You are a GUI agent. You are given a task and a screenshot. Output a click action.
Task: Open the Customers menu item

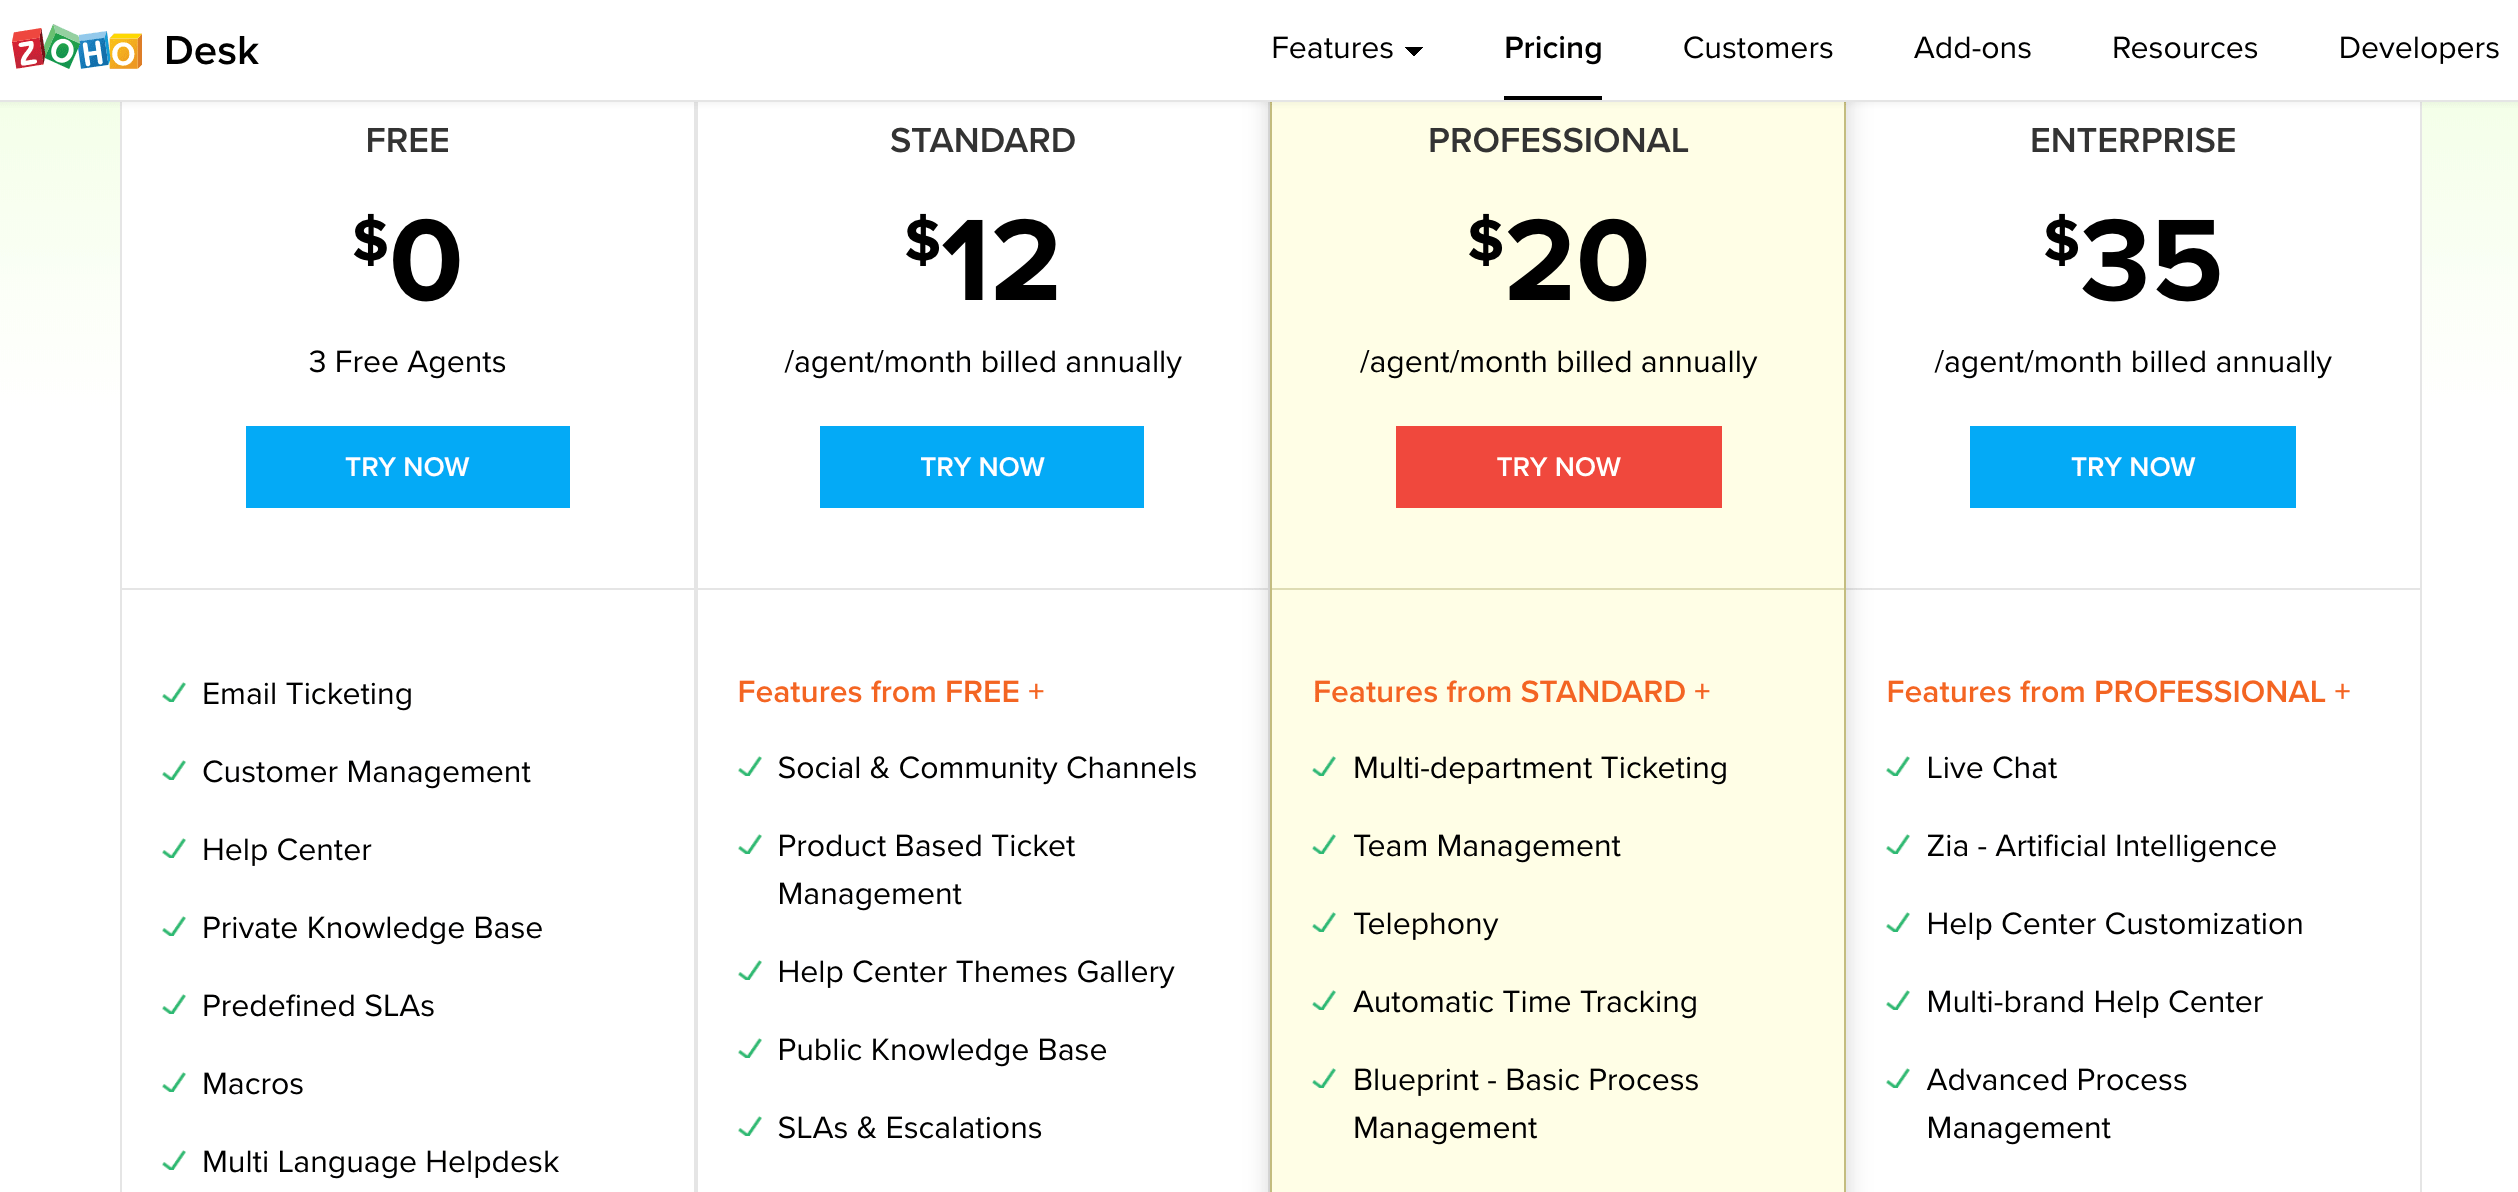[x=1757, y=48]
